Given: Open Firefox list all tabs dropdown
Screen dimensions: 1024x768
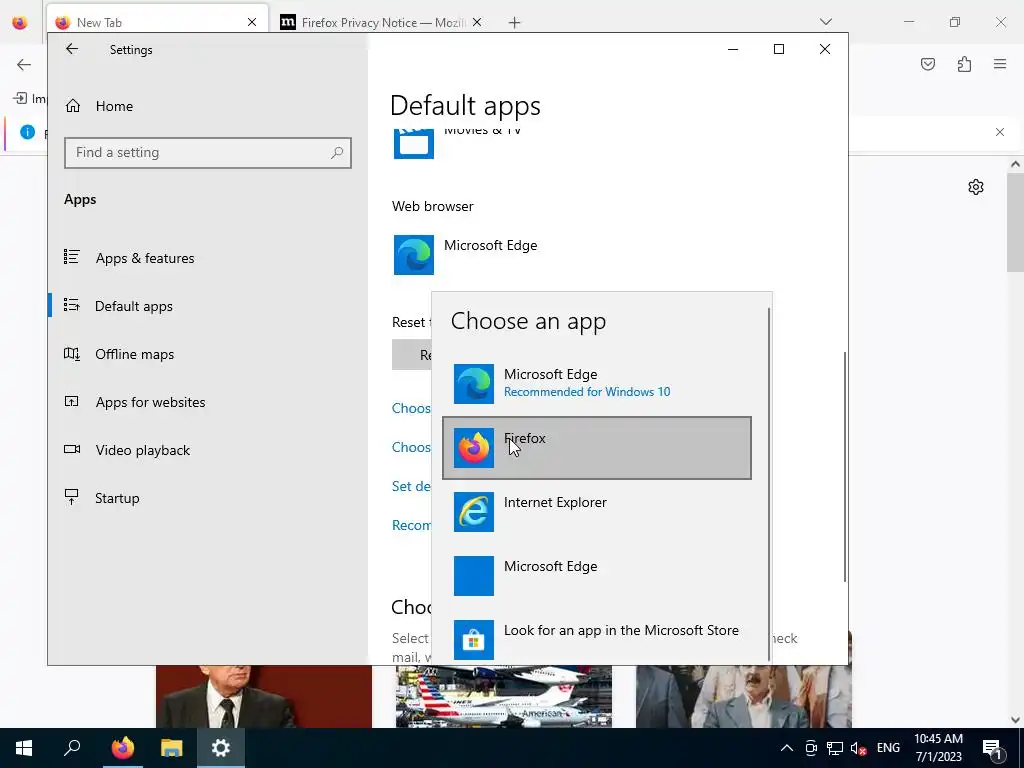Looking at the screenshot, I should coord(825,22).
